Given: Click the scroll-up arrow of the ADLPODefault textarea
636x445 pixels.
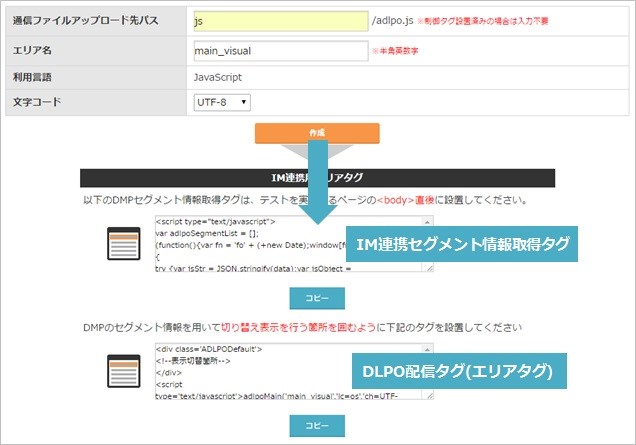Looking at the screenshot, I should [x=427, y=349].
